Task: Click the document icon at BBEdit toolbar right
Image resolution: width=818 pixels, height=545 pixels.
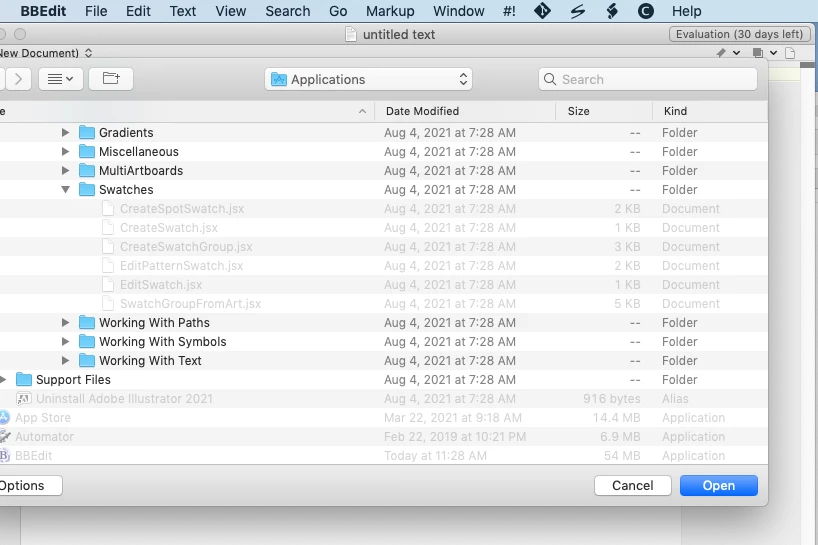Action: click(x=790, y=53)
